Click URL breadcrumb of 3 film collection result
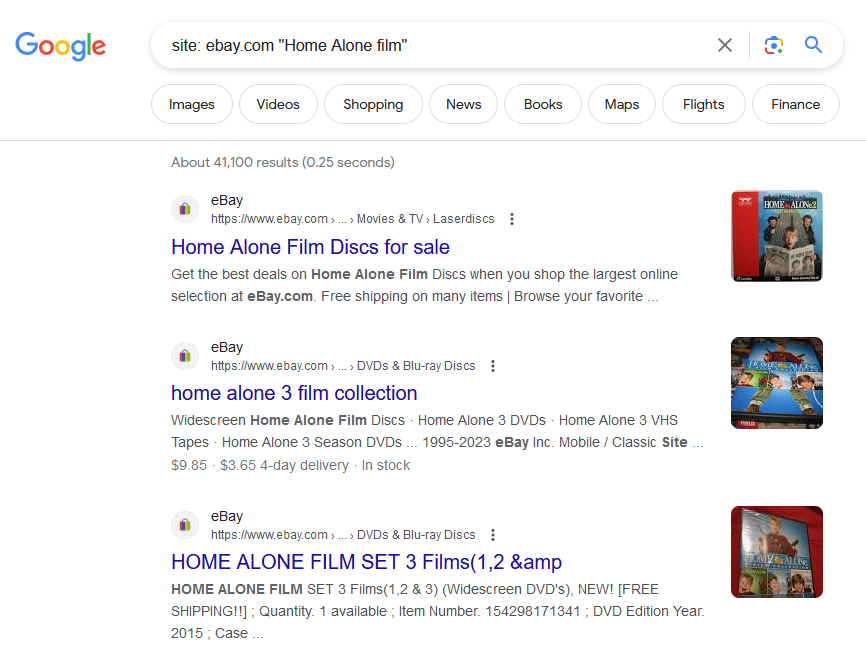866x648 pixels. click(343, 366)
